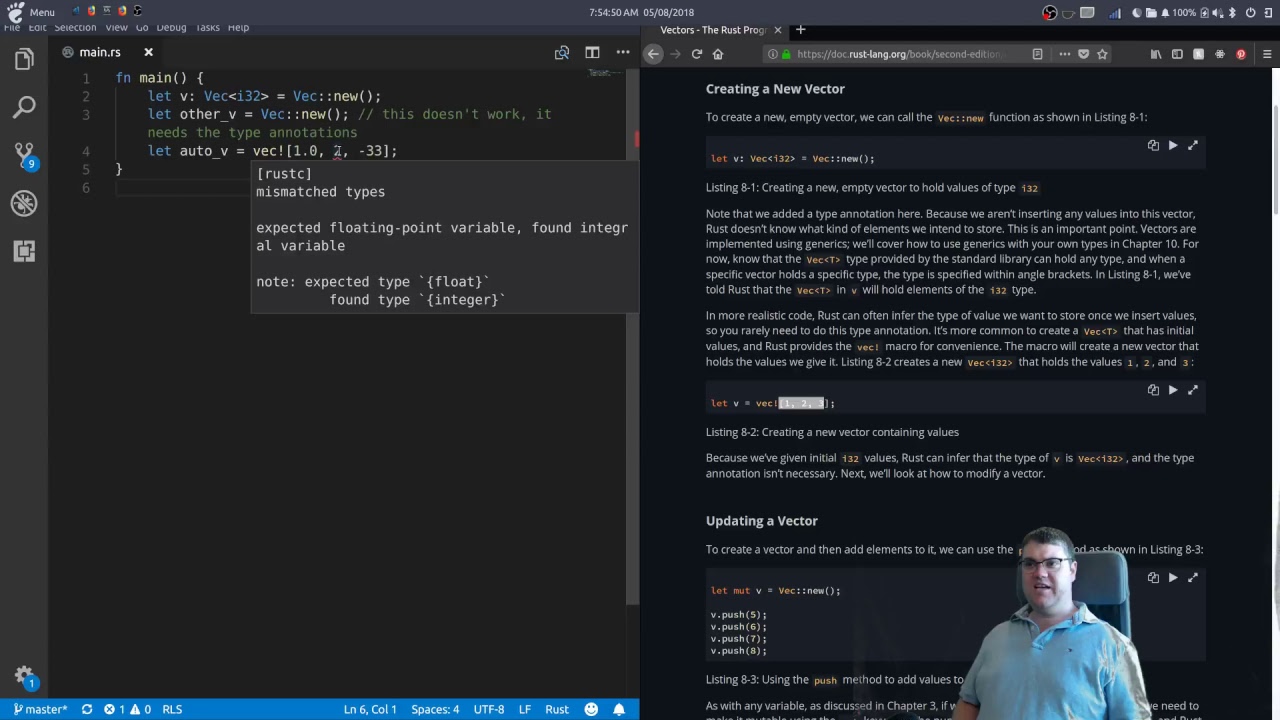Open Firefox hamburger menu
This screenshot has height=720, width=1280.
point(1267,54)
